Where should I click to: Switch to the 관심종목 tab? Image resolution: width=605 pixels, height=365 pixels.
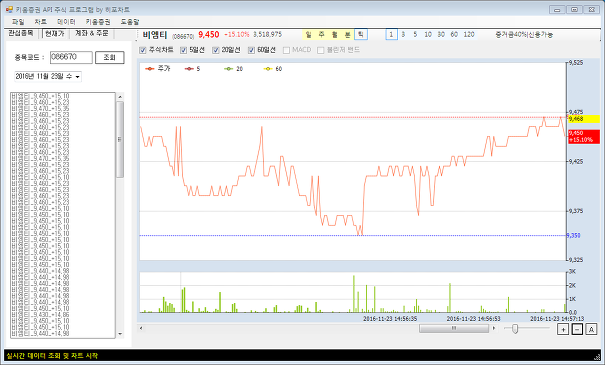[21, 34]
